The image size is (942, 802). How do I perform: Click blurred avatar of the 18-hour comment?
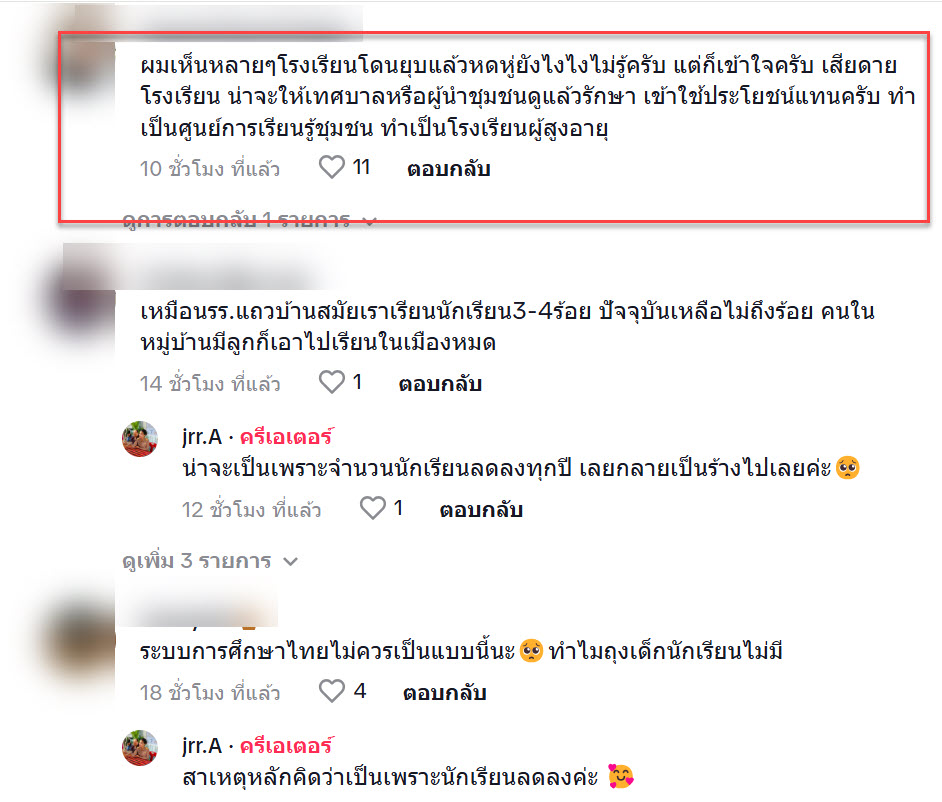tap(84, 642)
